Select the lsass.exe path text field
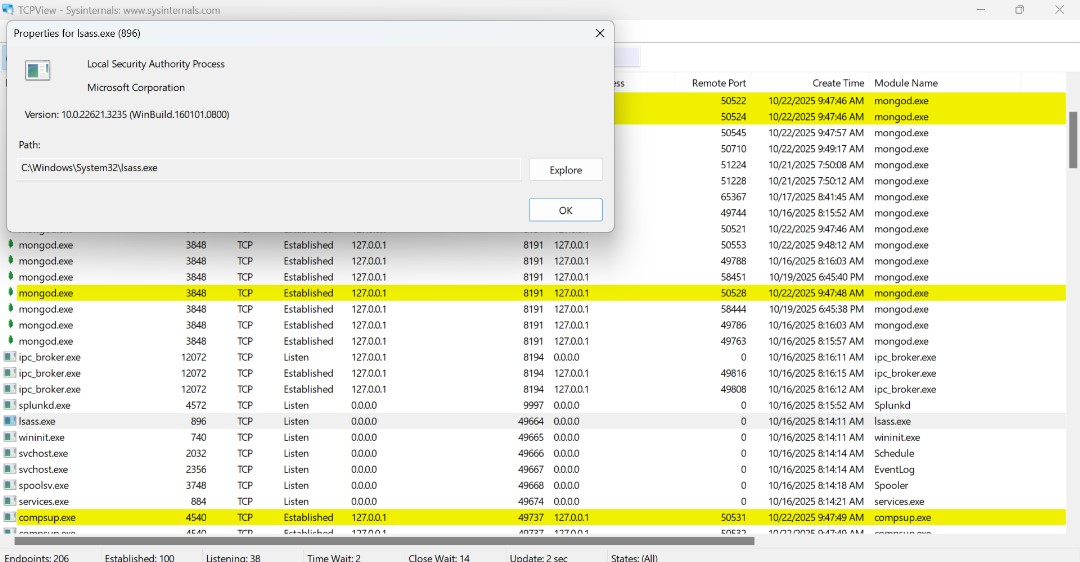The width and height of the screenshot is (1080, 562). 269,168
